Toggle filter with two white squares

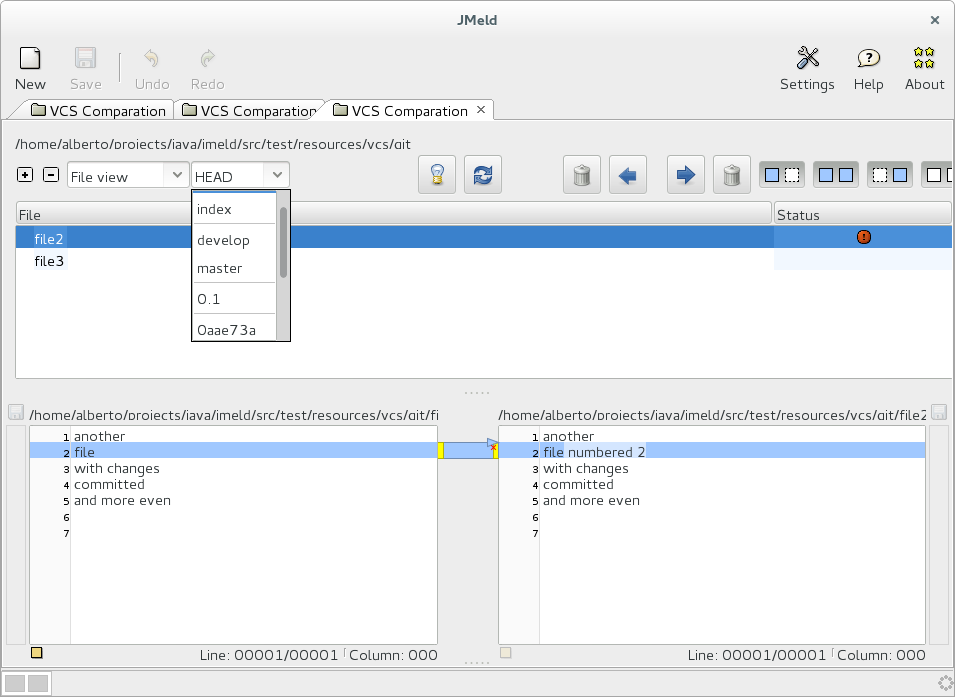click(937, 175)
